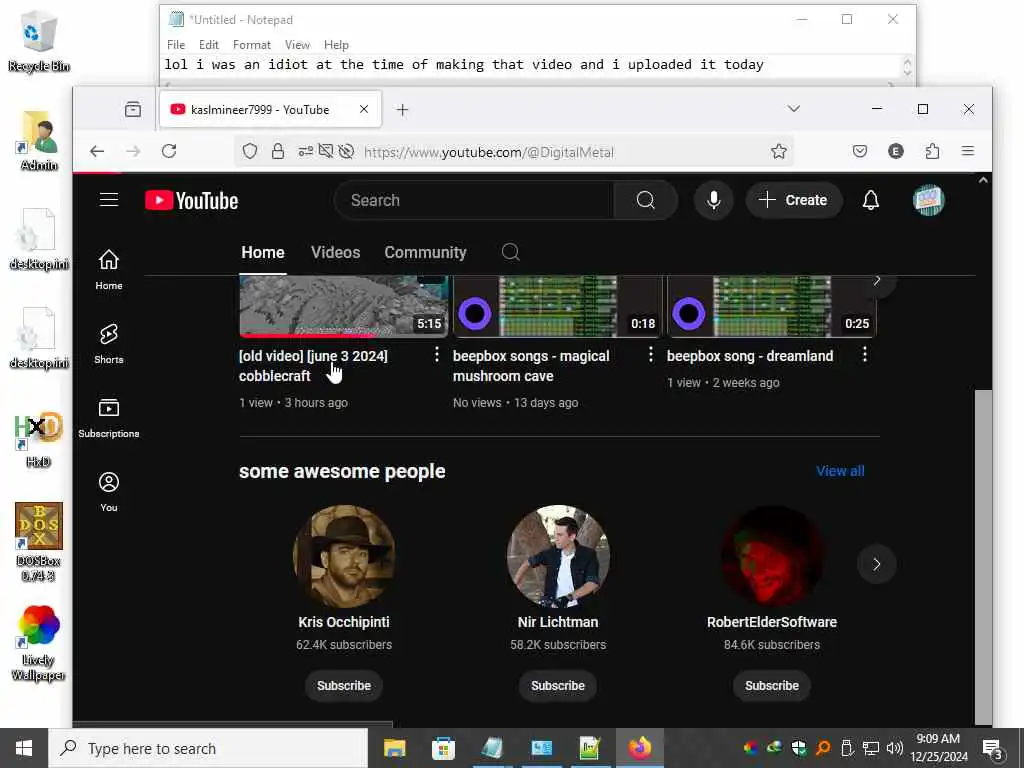Open the You section in sidebar
Viewport: 1024px width, 768px height.
tap(109, 492)
